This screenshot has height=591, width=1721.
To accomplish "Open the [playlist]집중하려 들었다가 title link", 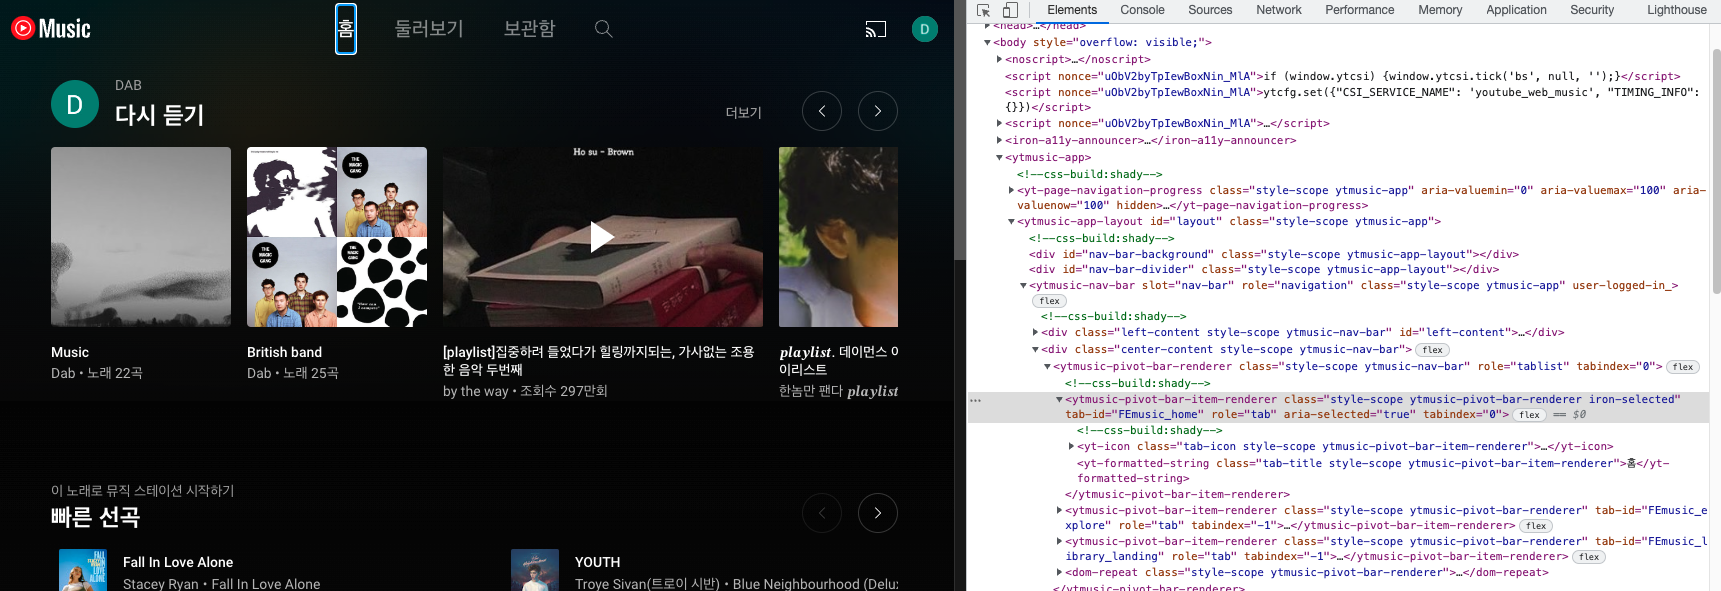I will (598, 361).
